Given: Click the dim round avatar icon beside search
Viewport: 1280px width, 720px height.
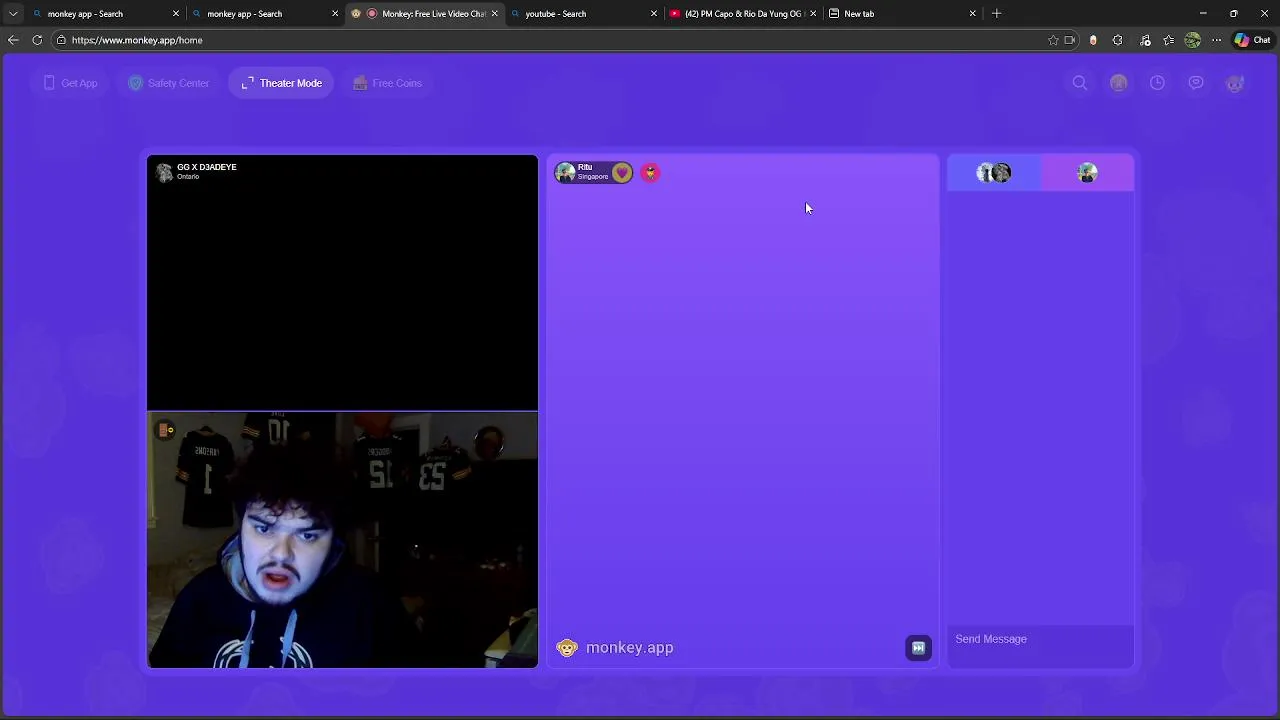Looking at the screenshot, I should pyautogui.click(x=1119, y=83).
